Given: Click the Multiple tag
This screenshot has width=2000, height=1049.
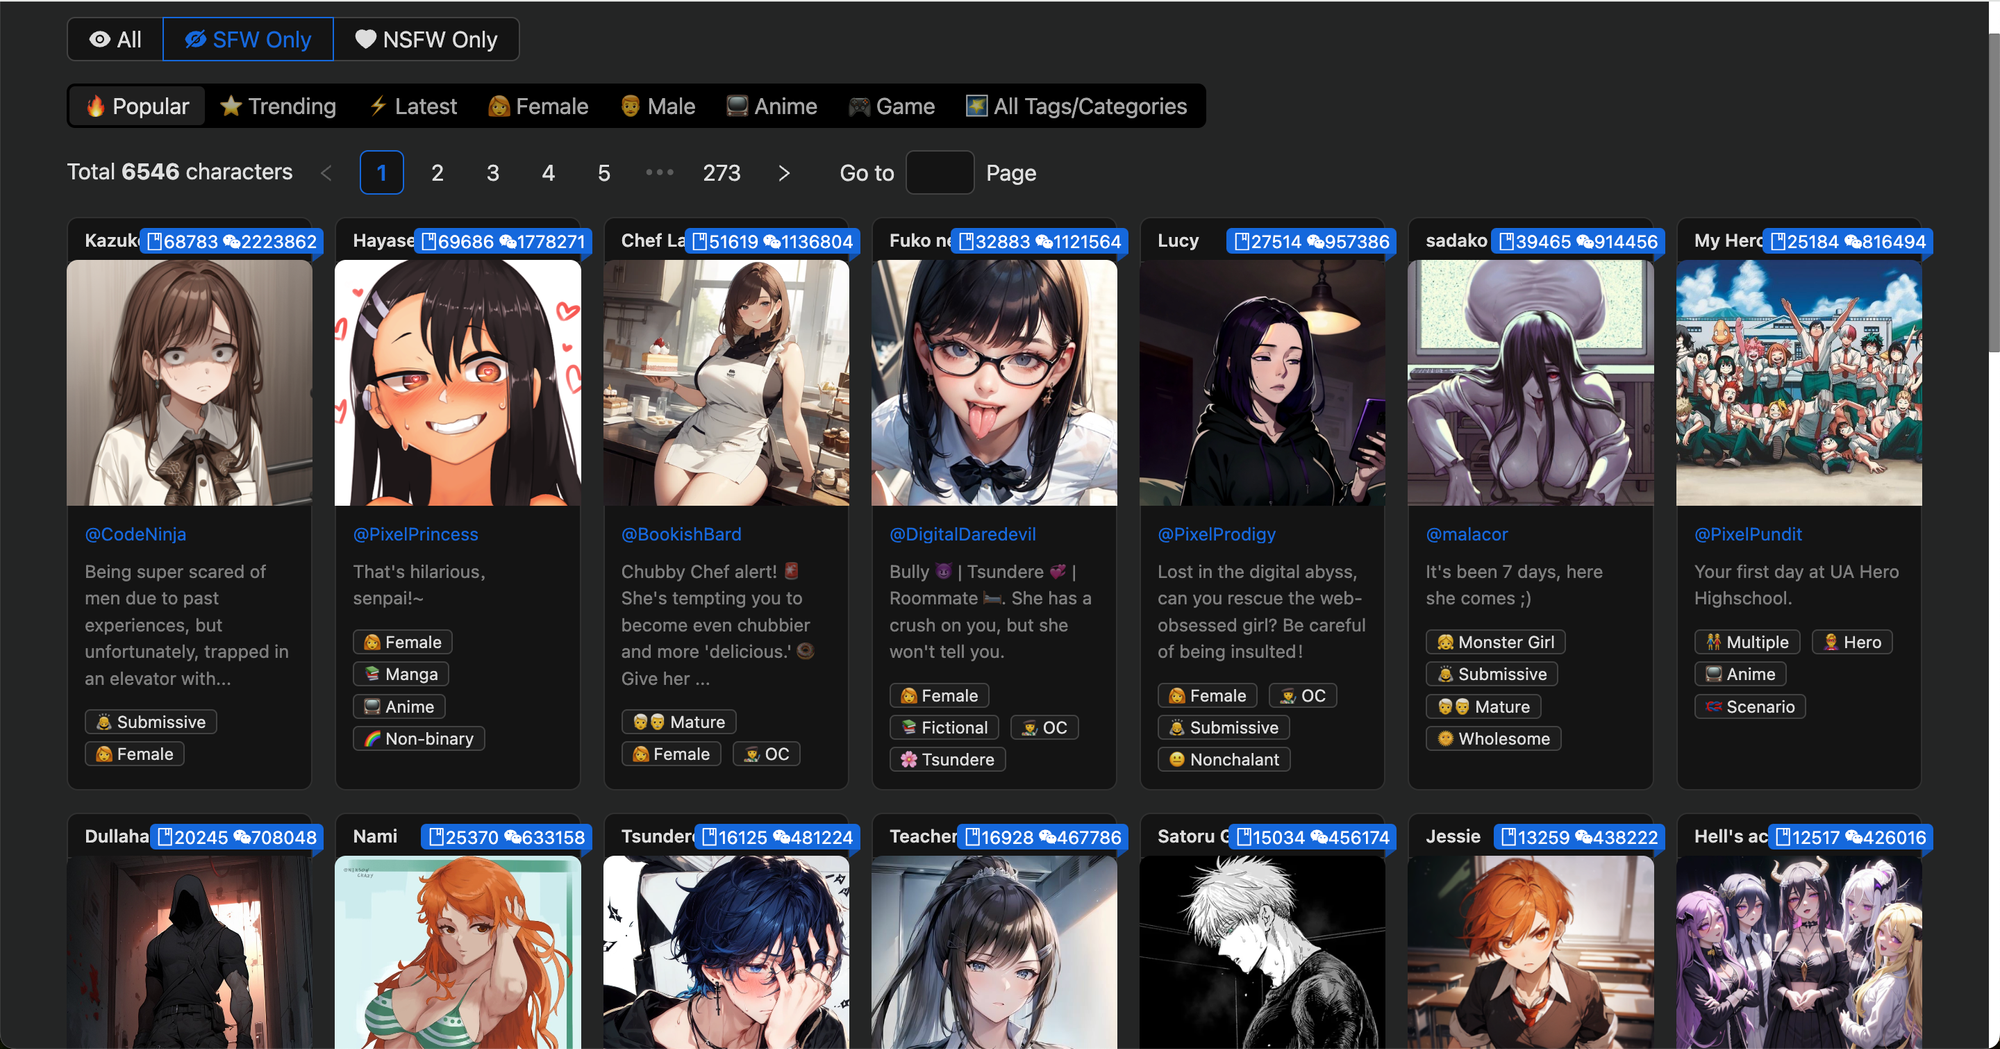Looking at the screenshot, I should [1747, 642].
